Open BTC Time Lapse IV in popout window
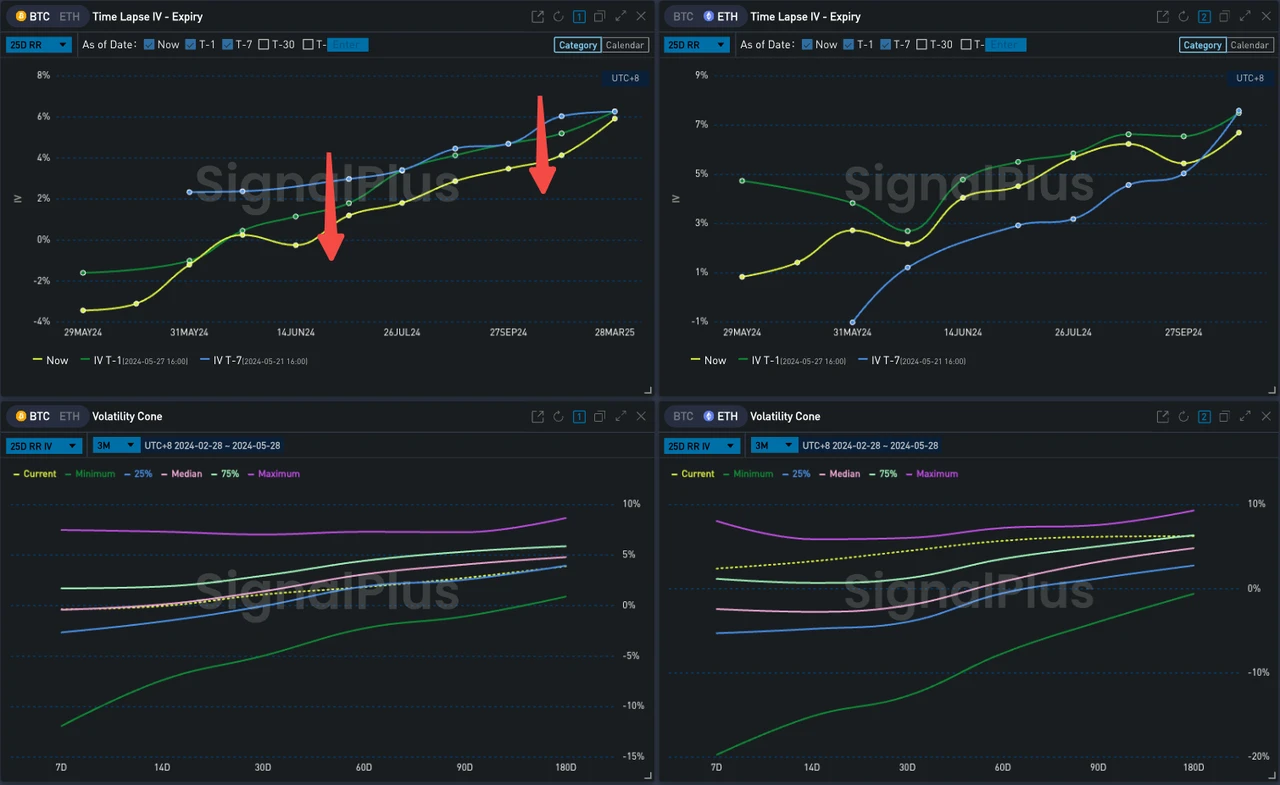The image size is (1280, 785). (x=538, y=17)
